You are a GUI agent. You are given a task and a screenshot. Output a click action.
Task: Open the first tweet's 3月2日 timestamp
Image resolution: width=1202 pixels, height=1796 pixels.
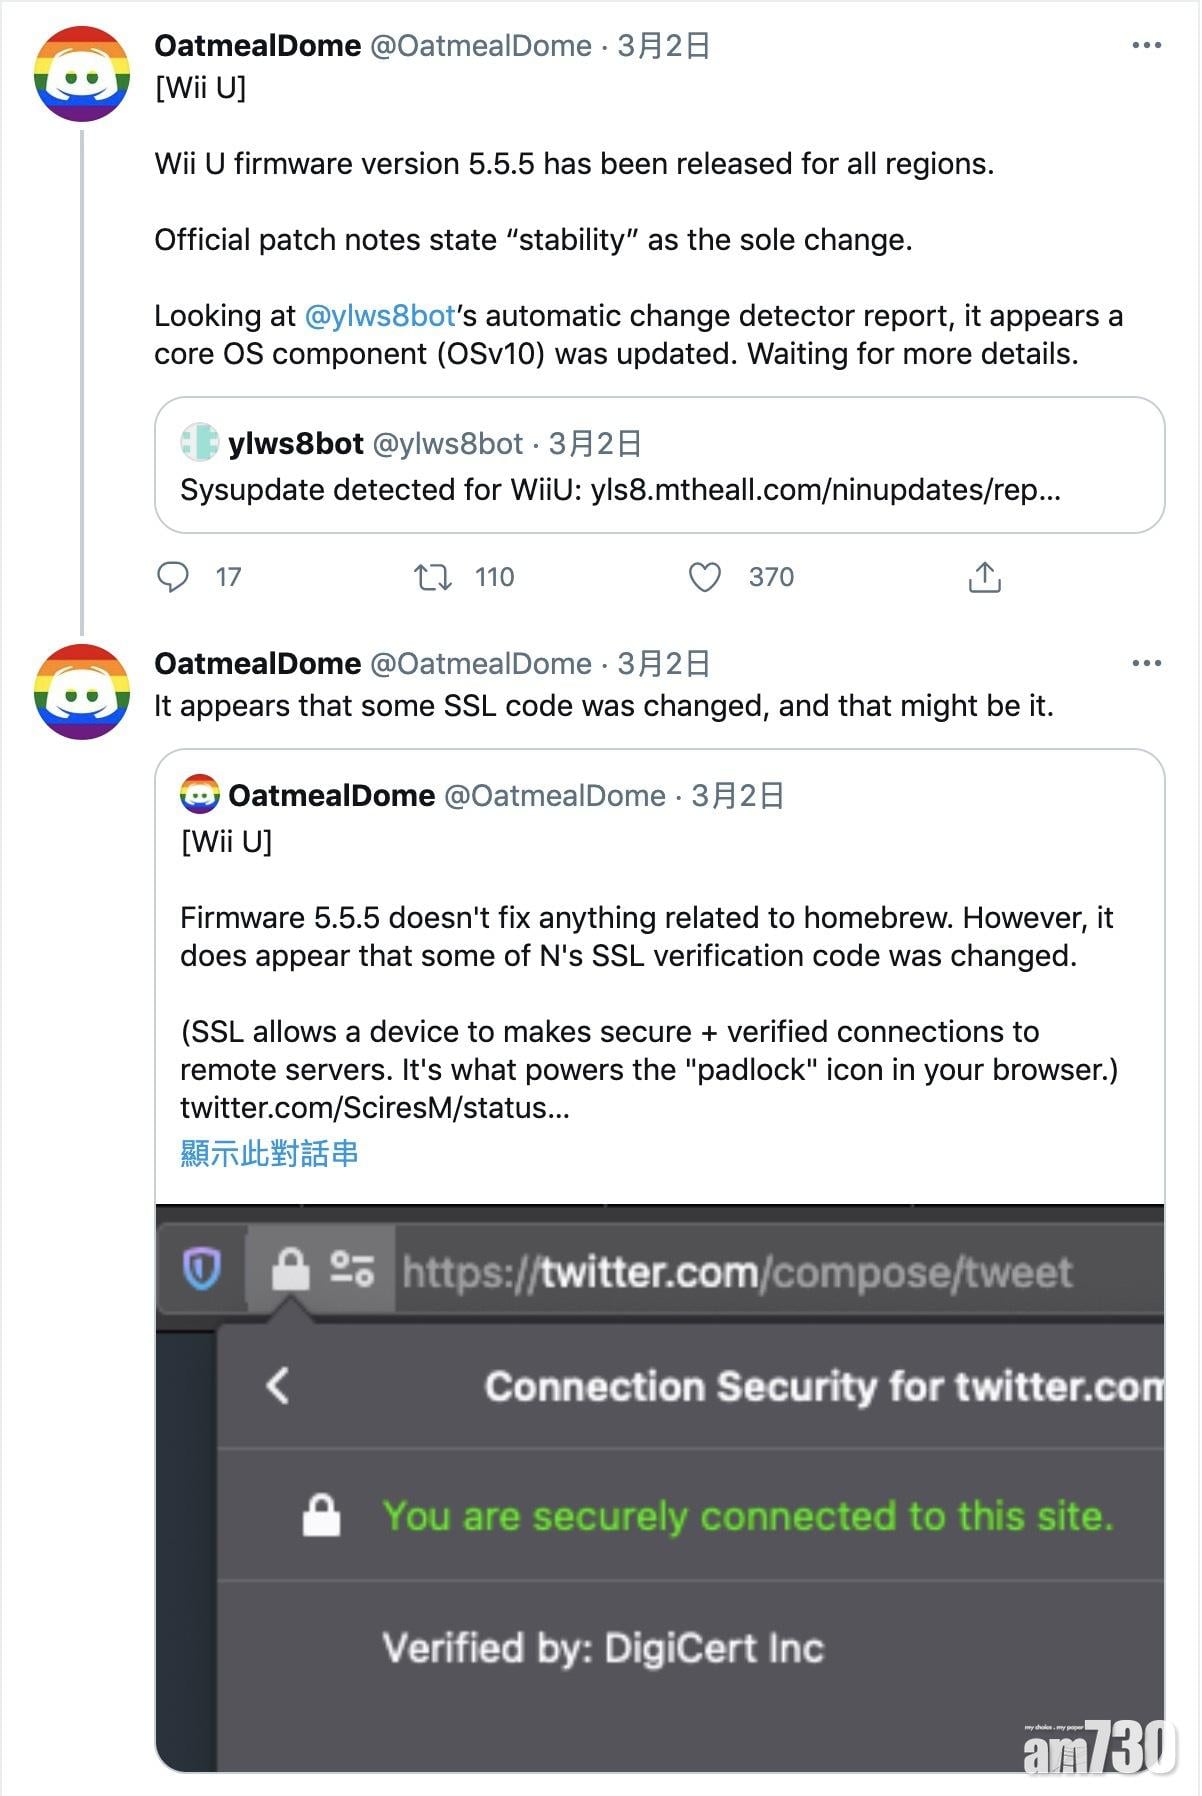point(663,46)
